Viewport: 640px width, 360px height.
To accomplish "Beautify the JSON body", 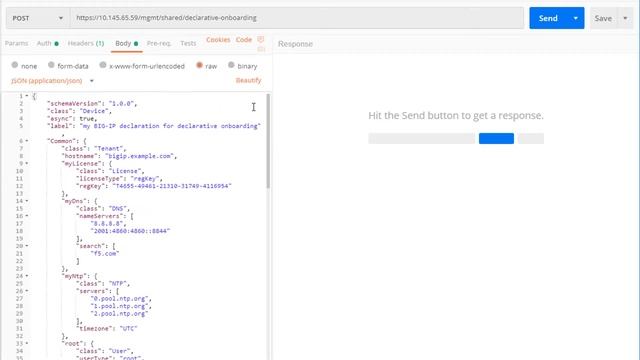I will [248, 80].
